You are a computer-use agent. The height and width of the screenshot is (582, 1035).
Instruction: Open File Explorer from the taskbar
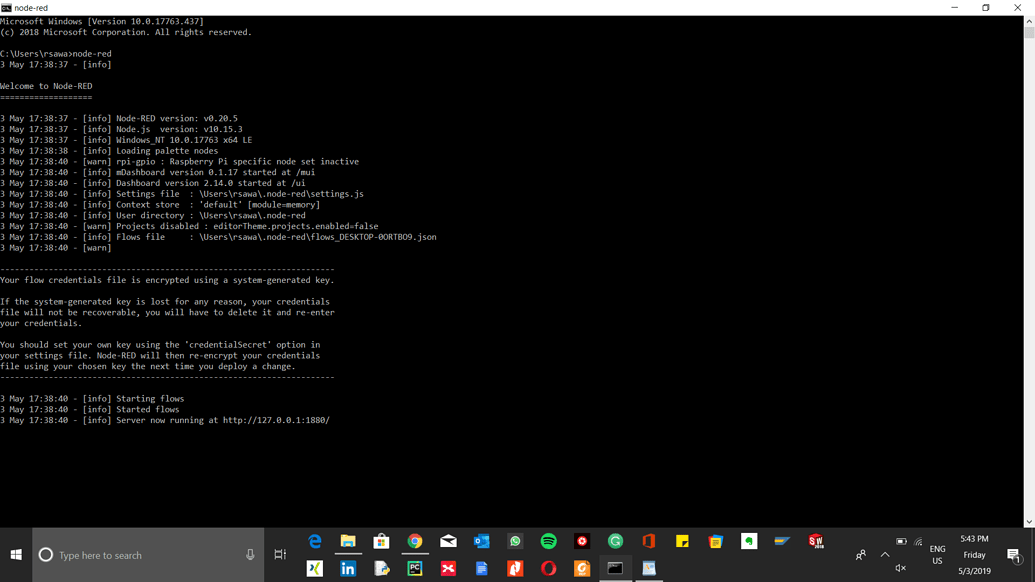[348, 541]
